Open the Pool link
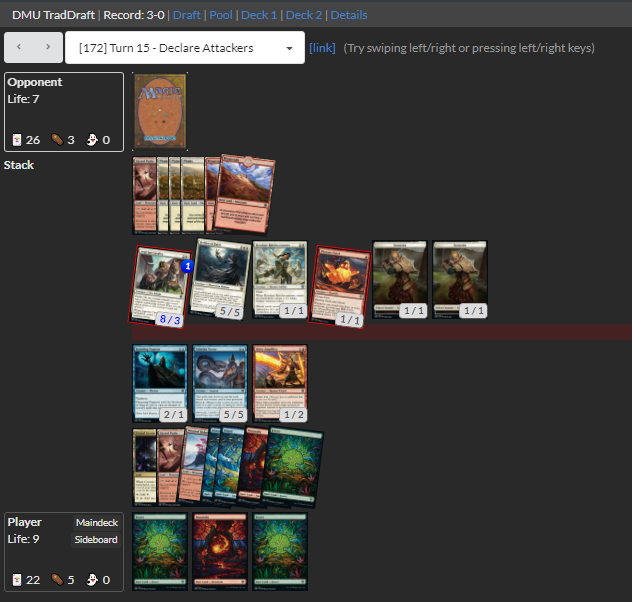The image size is (632, 602). pos(220,15)
